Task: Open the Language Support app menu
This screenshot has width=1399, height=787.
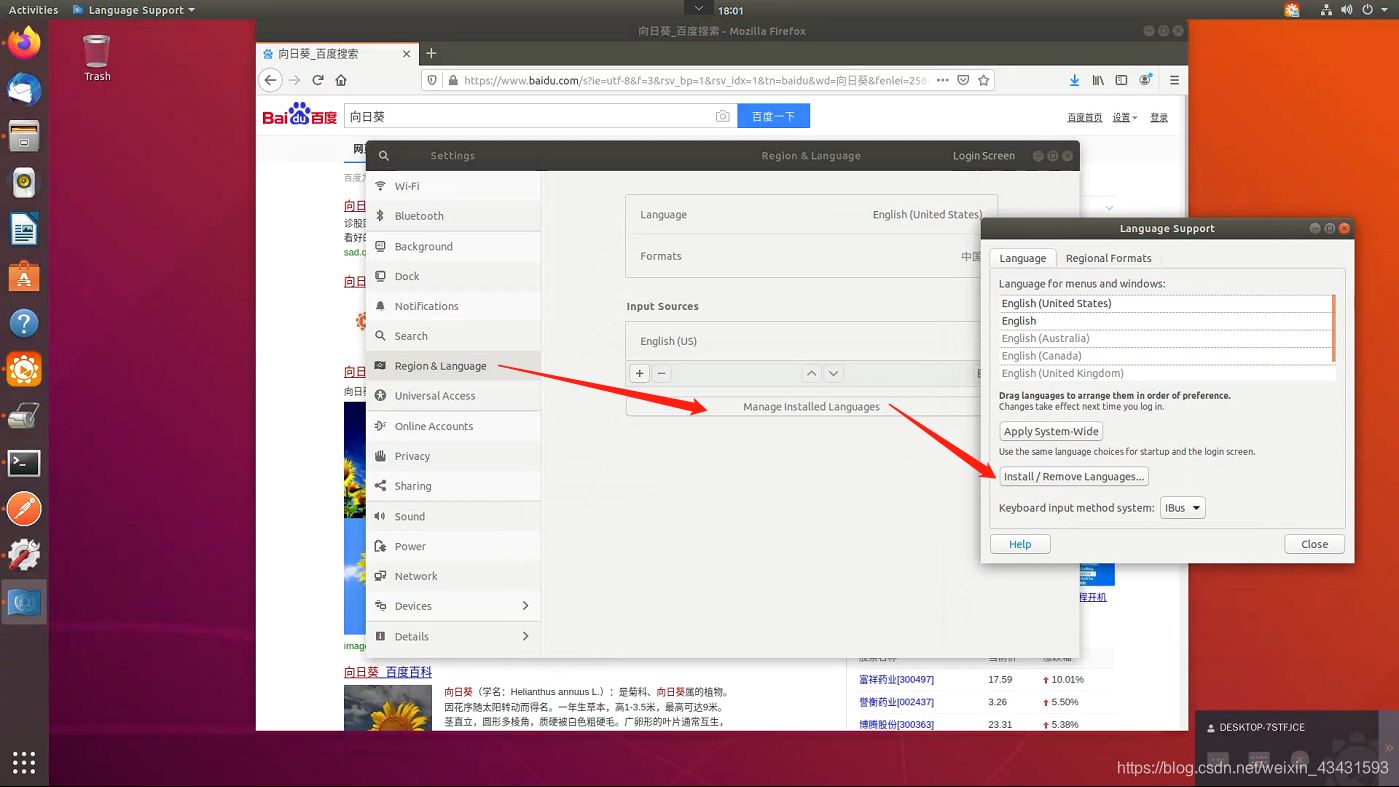Action: (134, 10)
